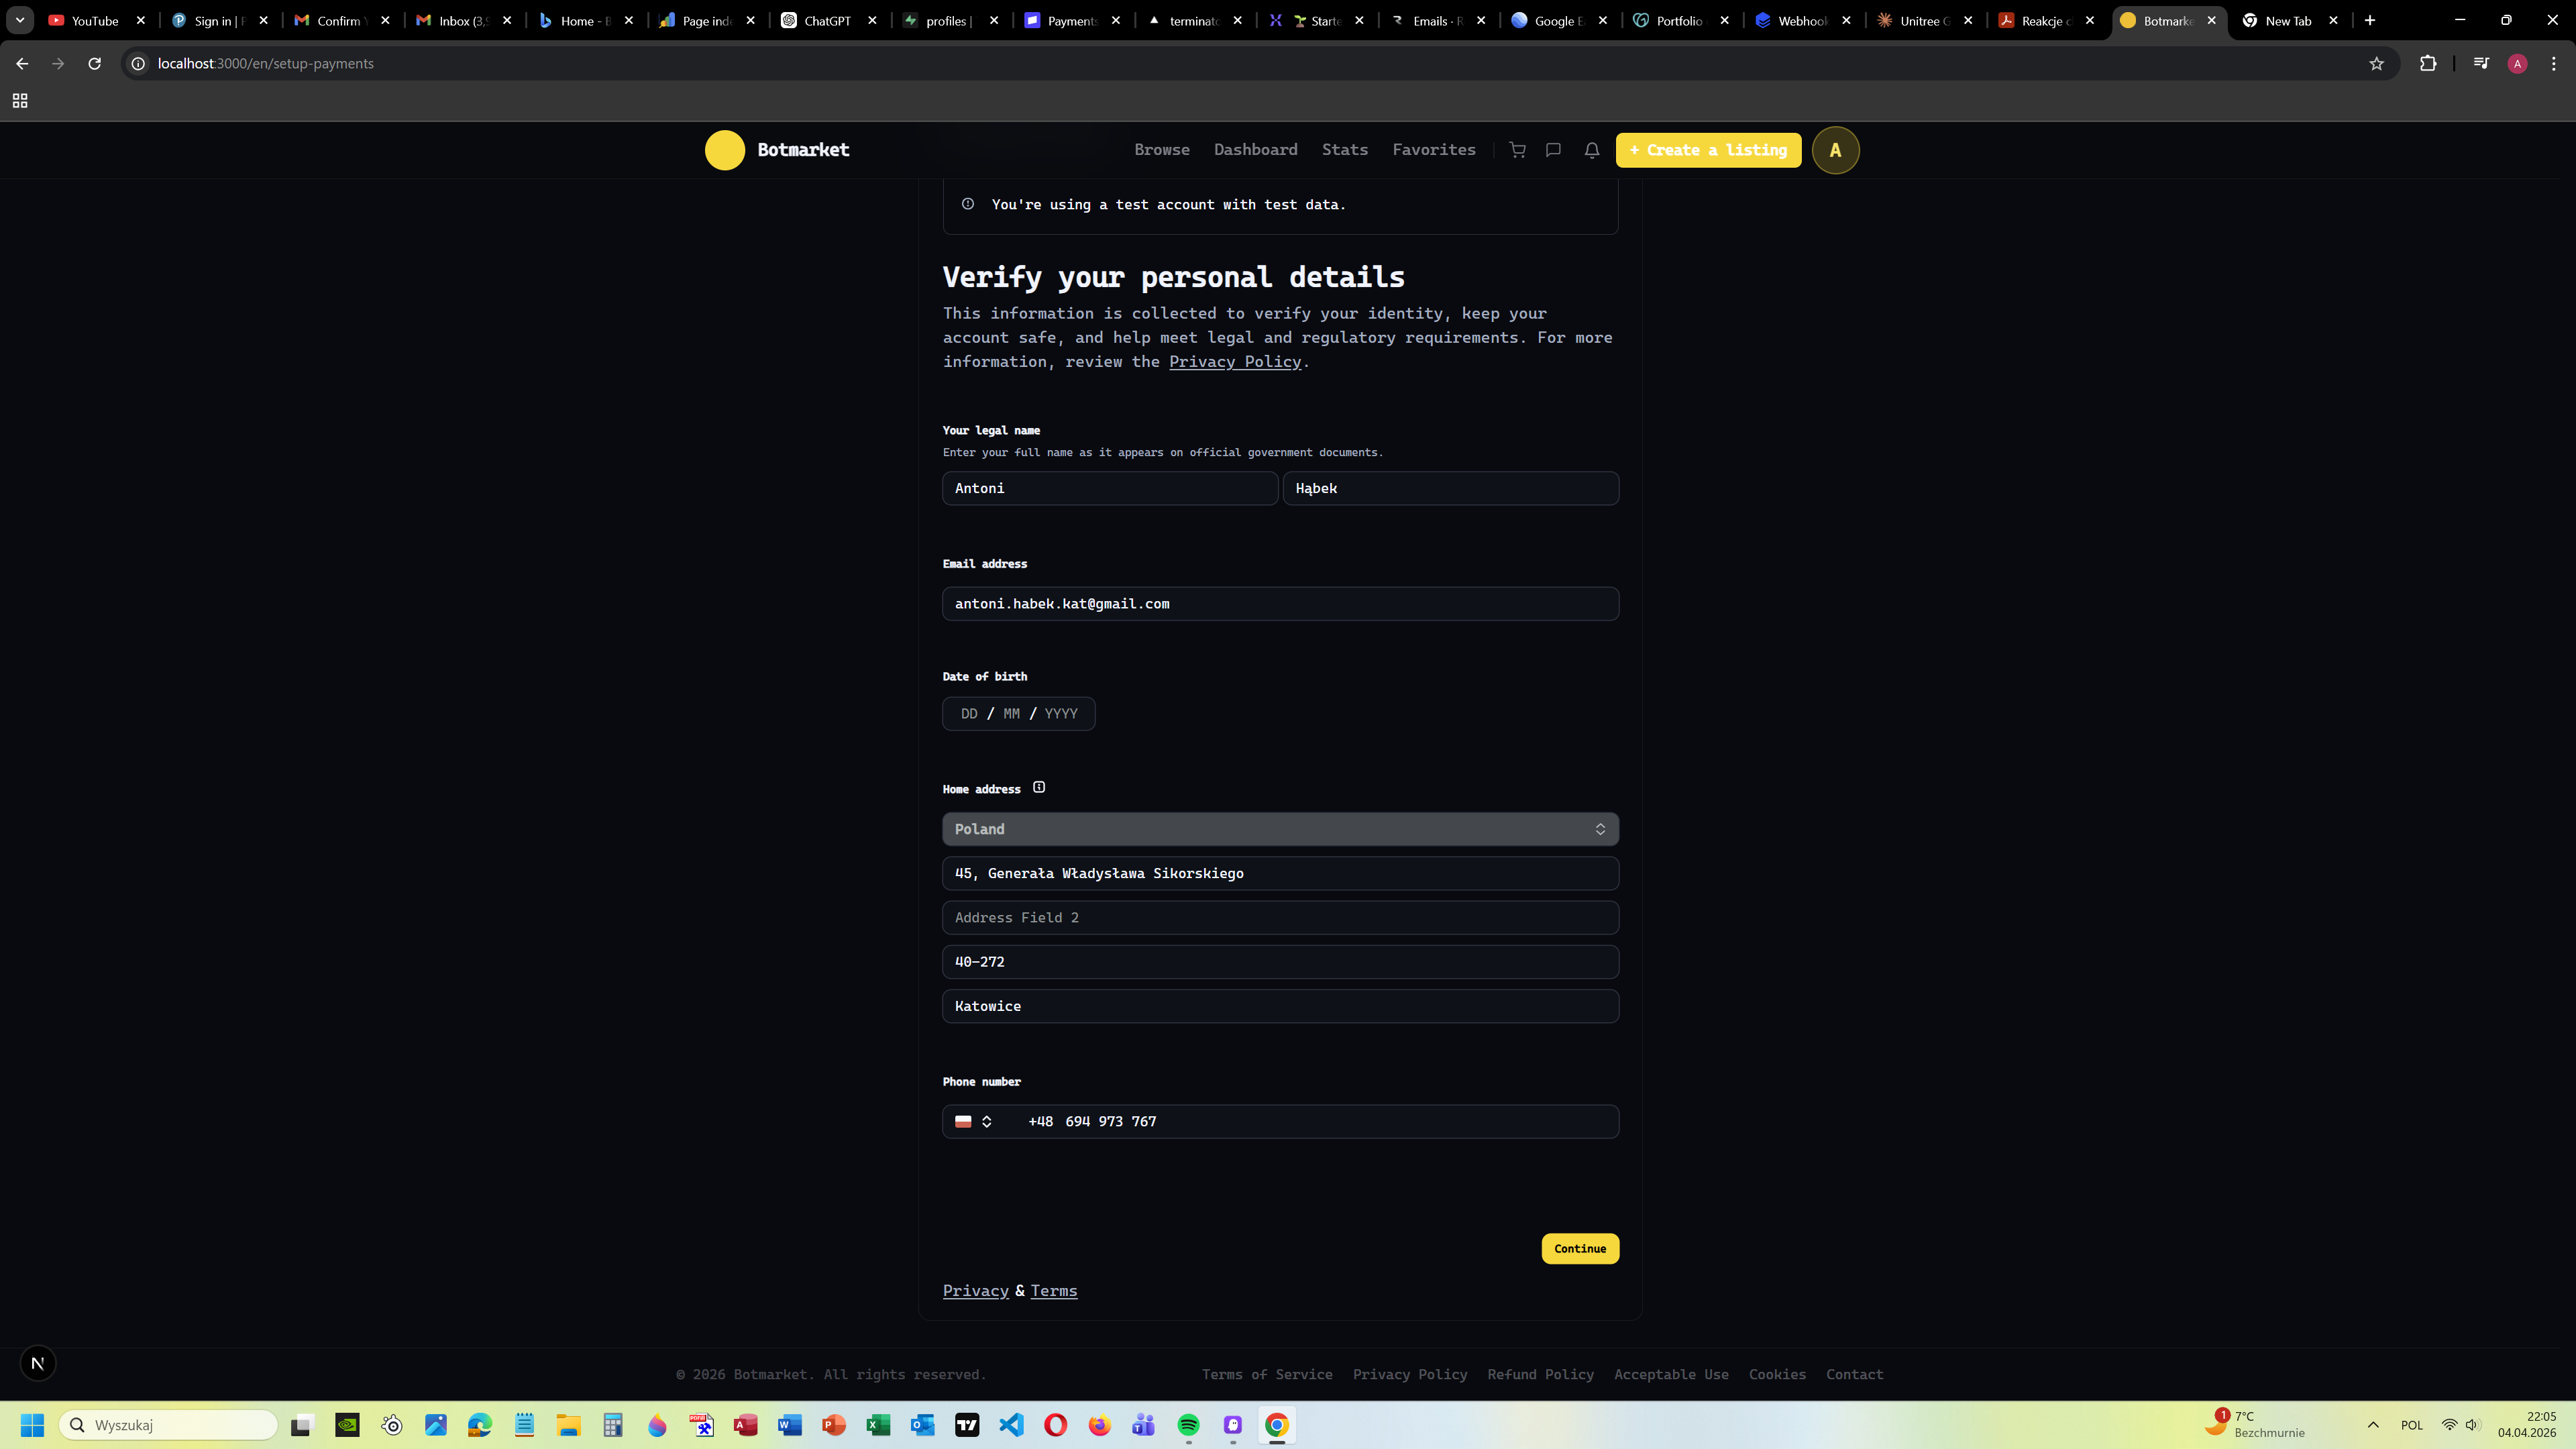Open Spotify from the taskbar
Viewport: 2576px width, 1449px height.
click(1188, 1425)
